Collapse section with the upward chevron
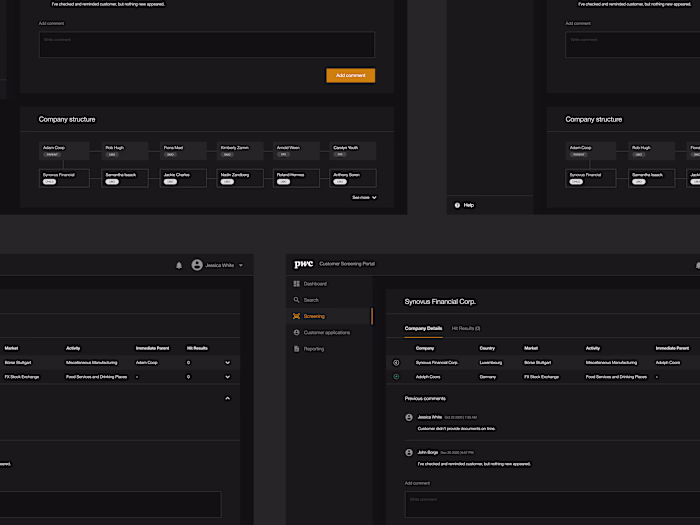The width and height of the screenshot is (700, 525). 228,398
